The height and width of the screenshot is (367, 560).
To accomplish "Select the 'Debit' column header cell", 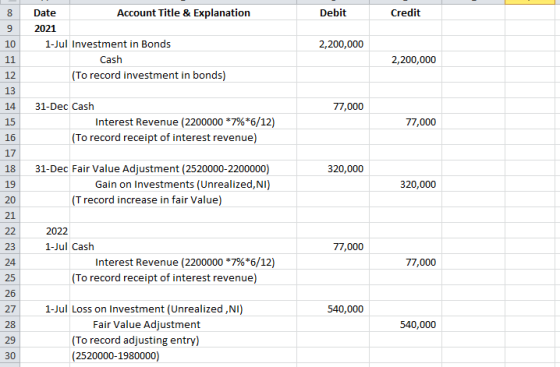I will click(333, 13).
